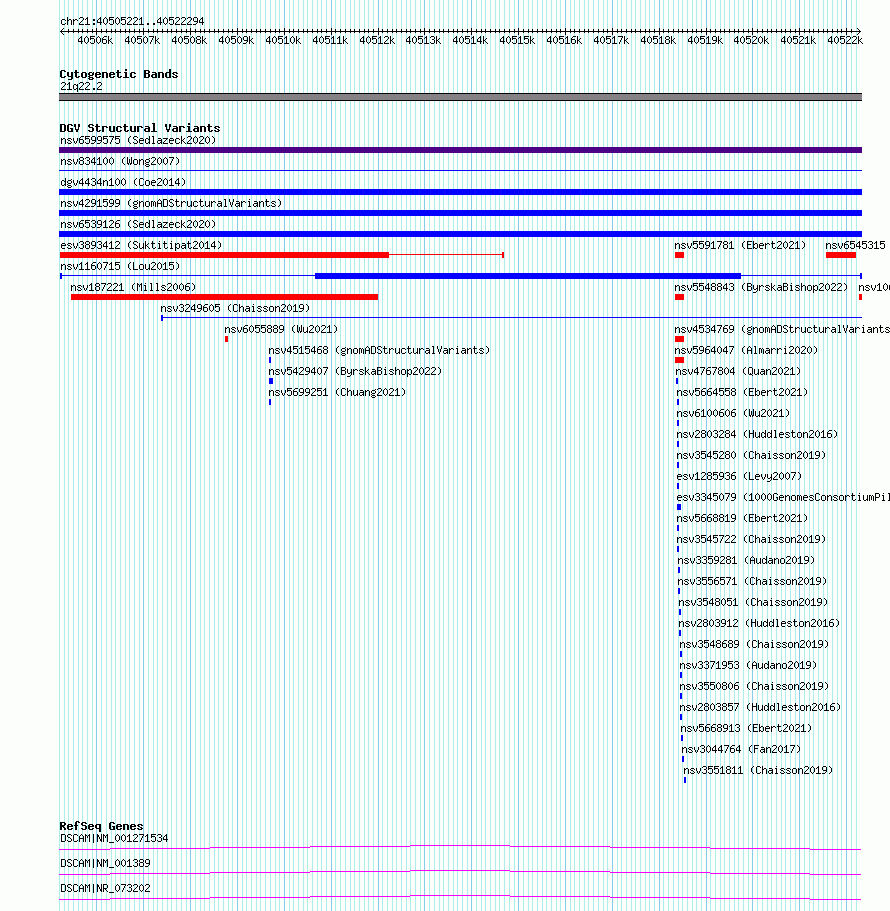Click the 40510k ruler position
The height and width of the screenshot is (911, 890).
point(283,40)
